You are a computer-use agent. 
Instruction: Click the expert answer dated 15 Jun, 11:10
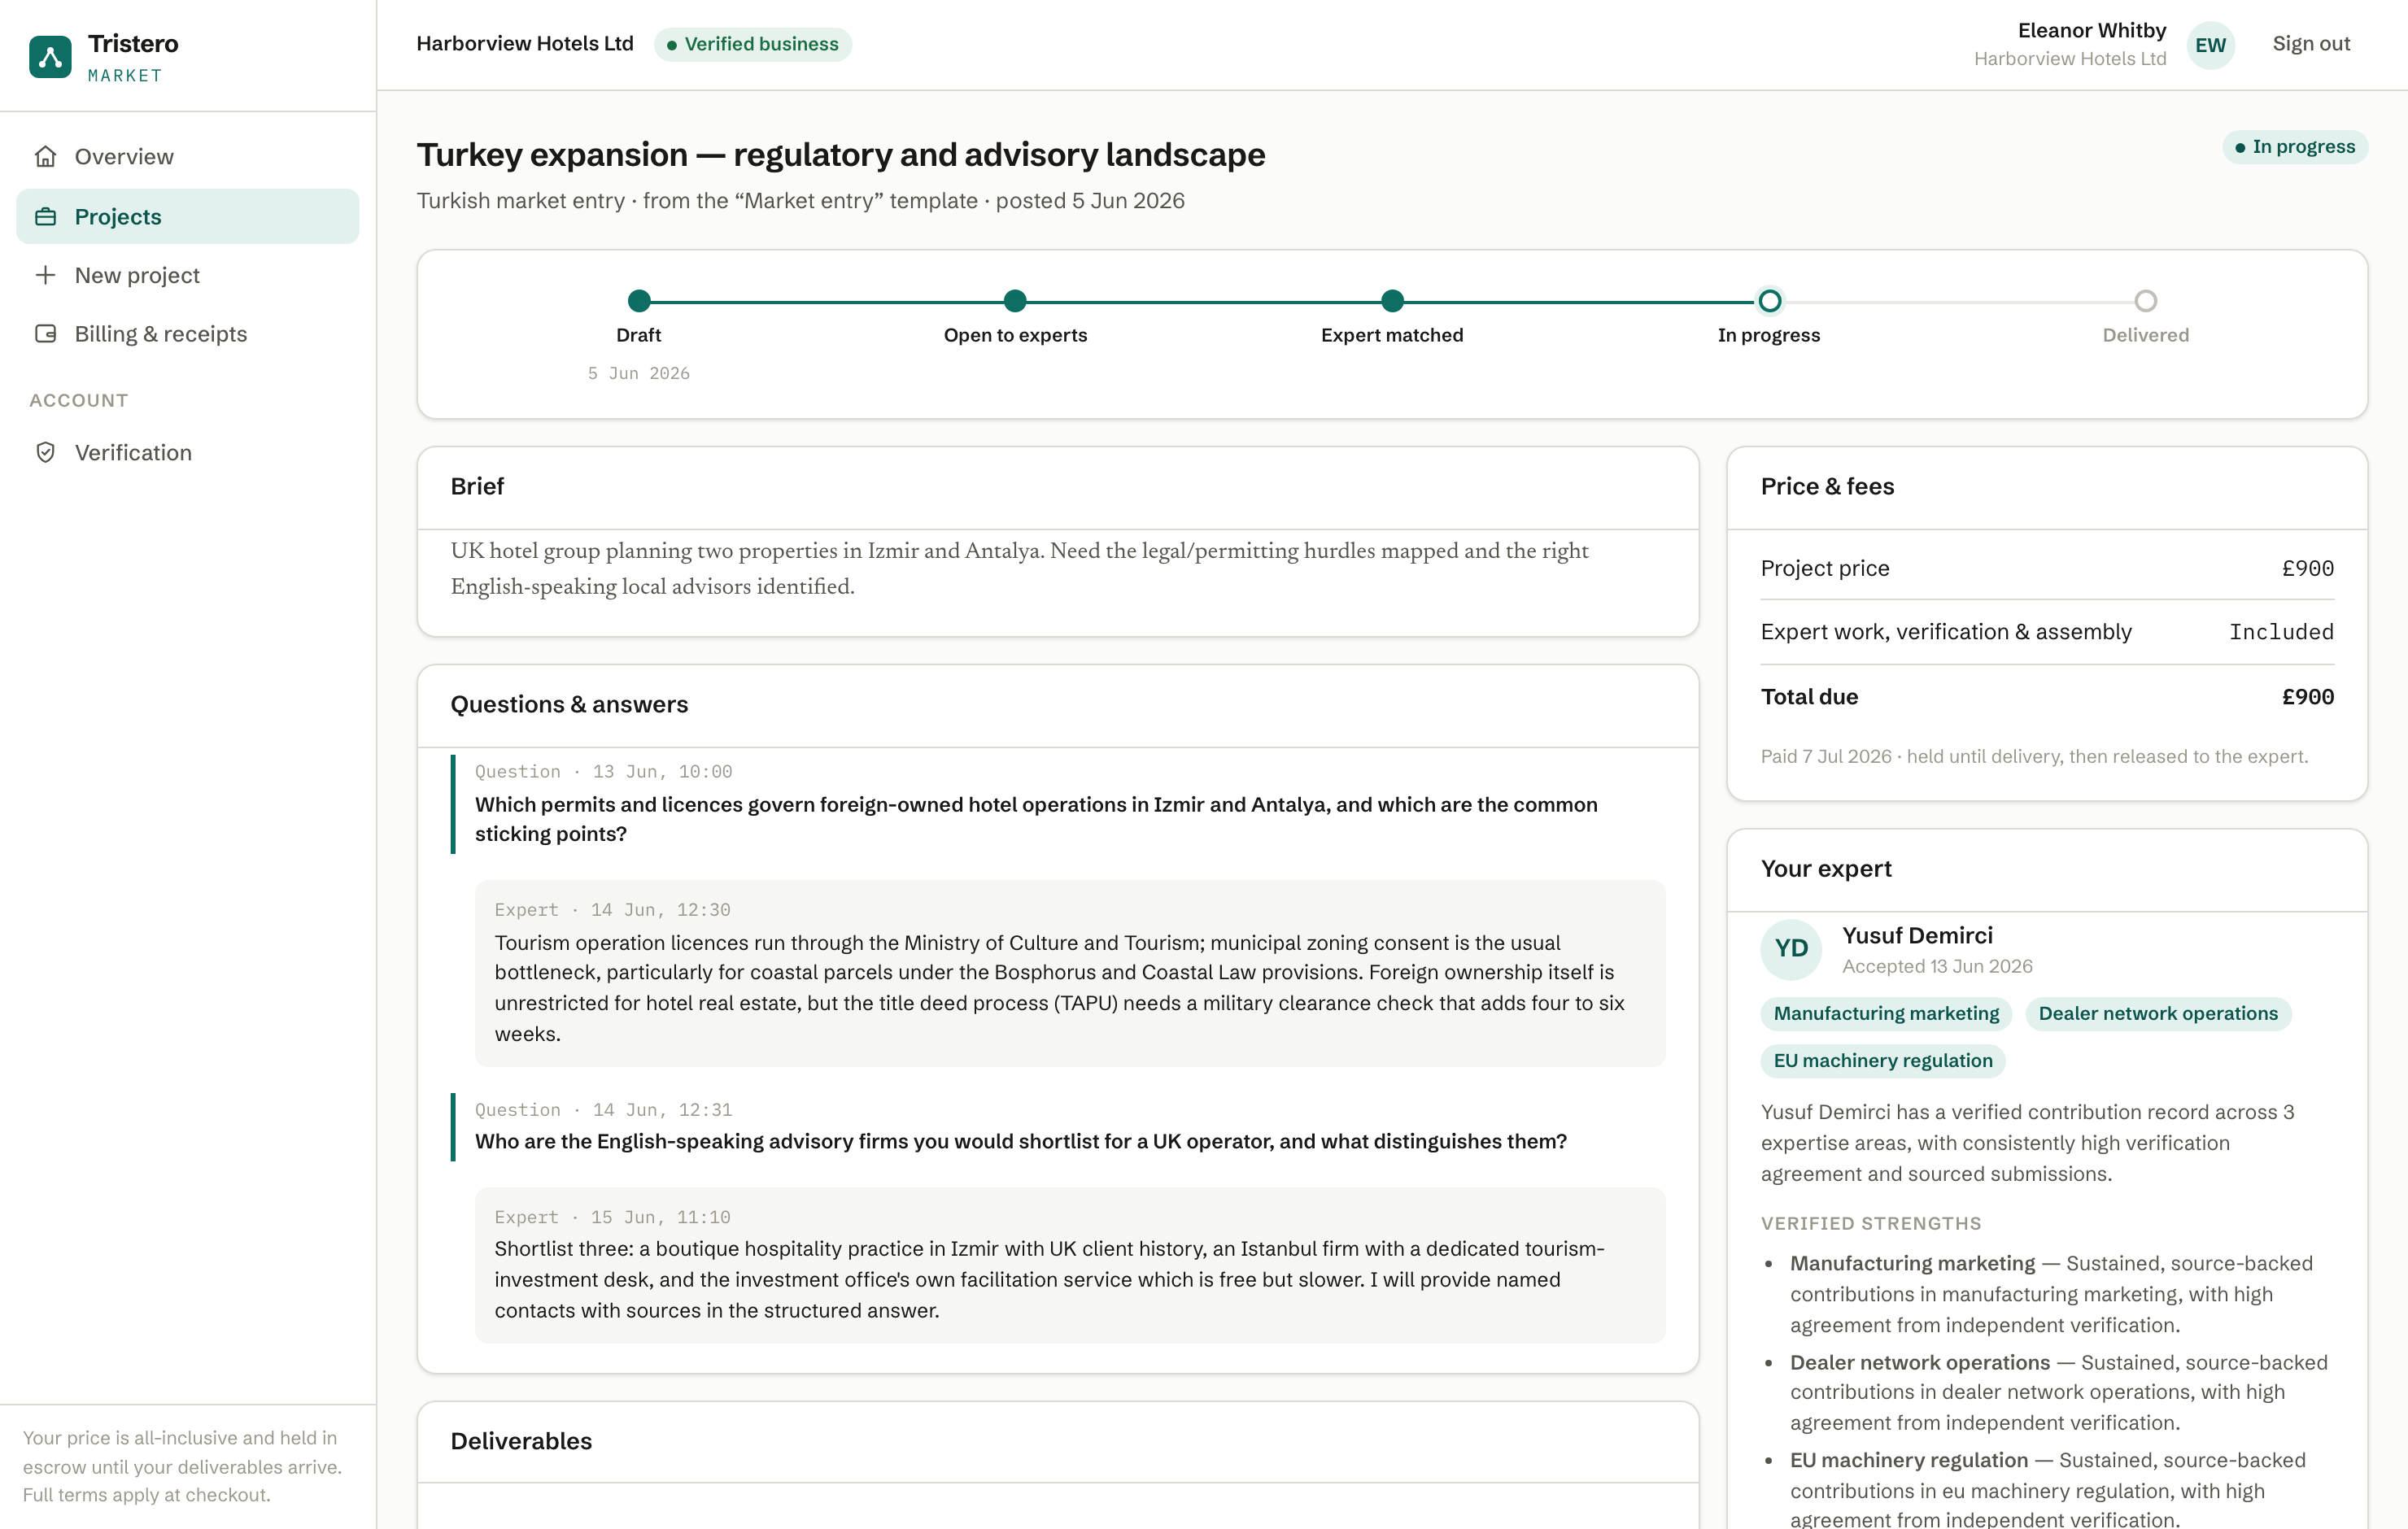click(1070, 1265)
